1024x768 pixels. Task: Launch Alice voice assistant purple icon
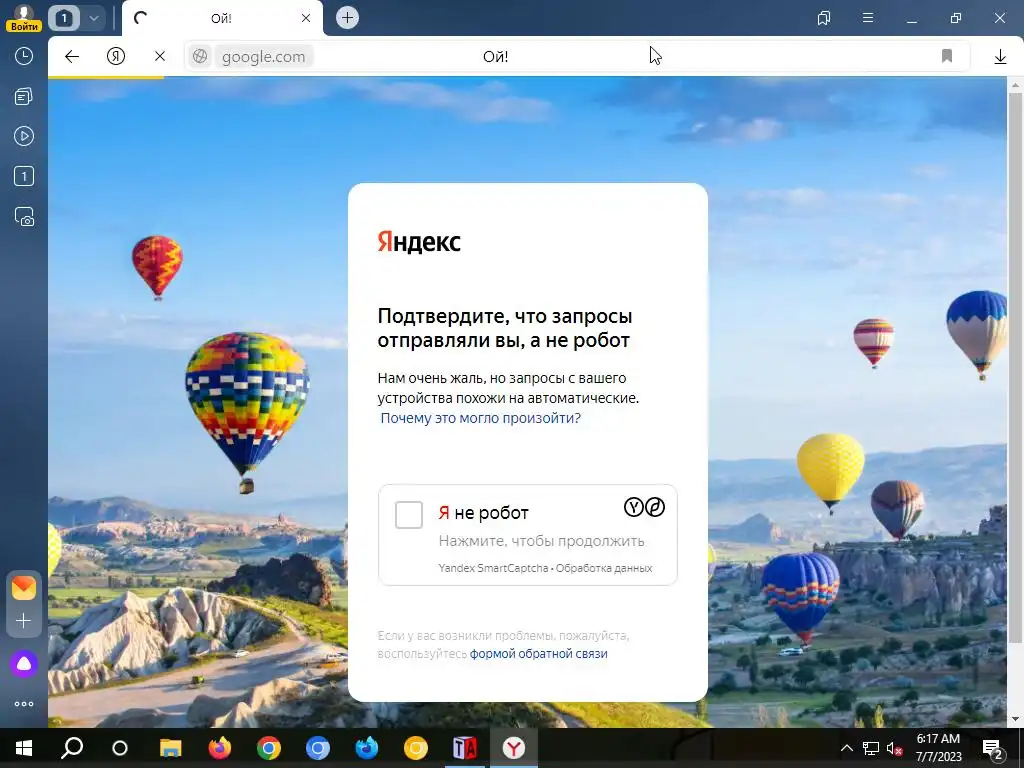pos(24,664)
